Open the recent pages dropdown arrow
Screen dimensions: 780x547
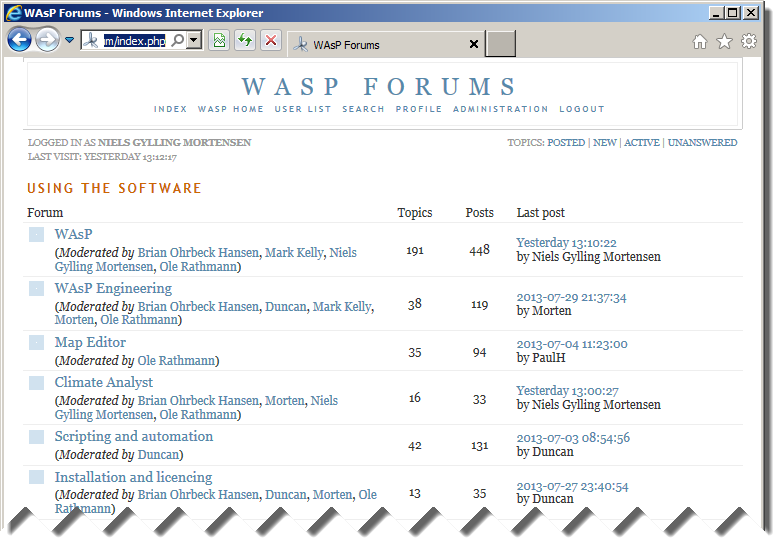point(69,40)
